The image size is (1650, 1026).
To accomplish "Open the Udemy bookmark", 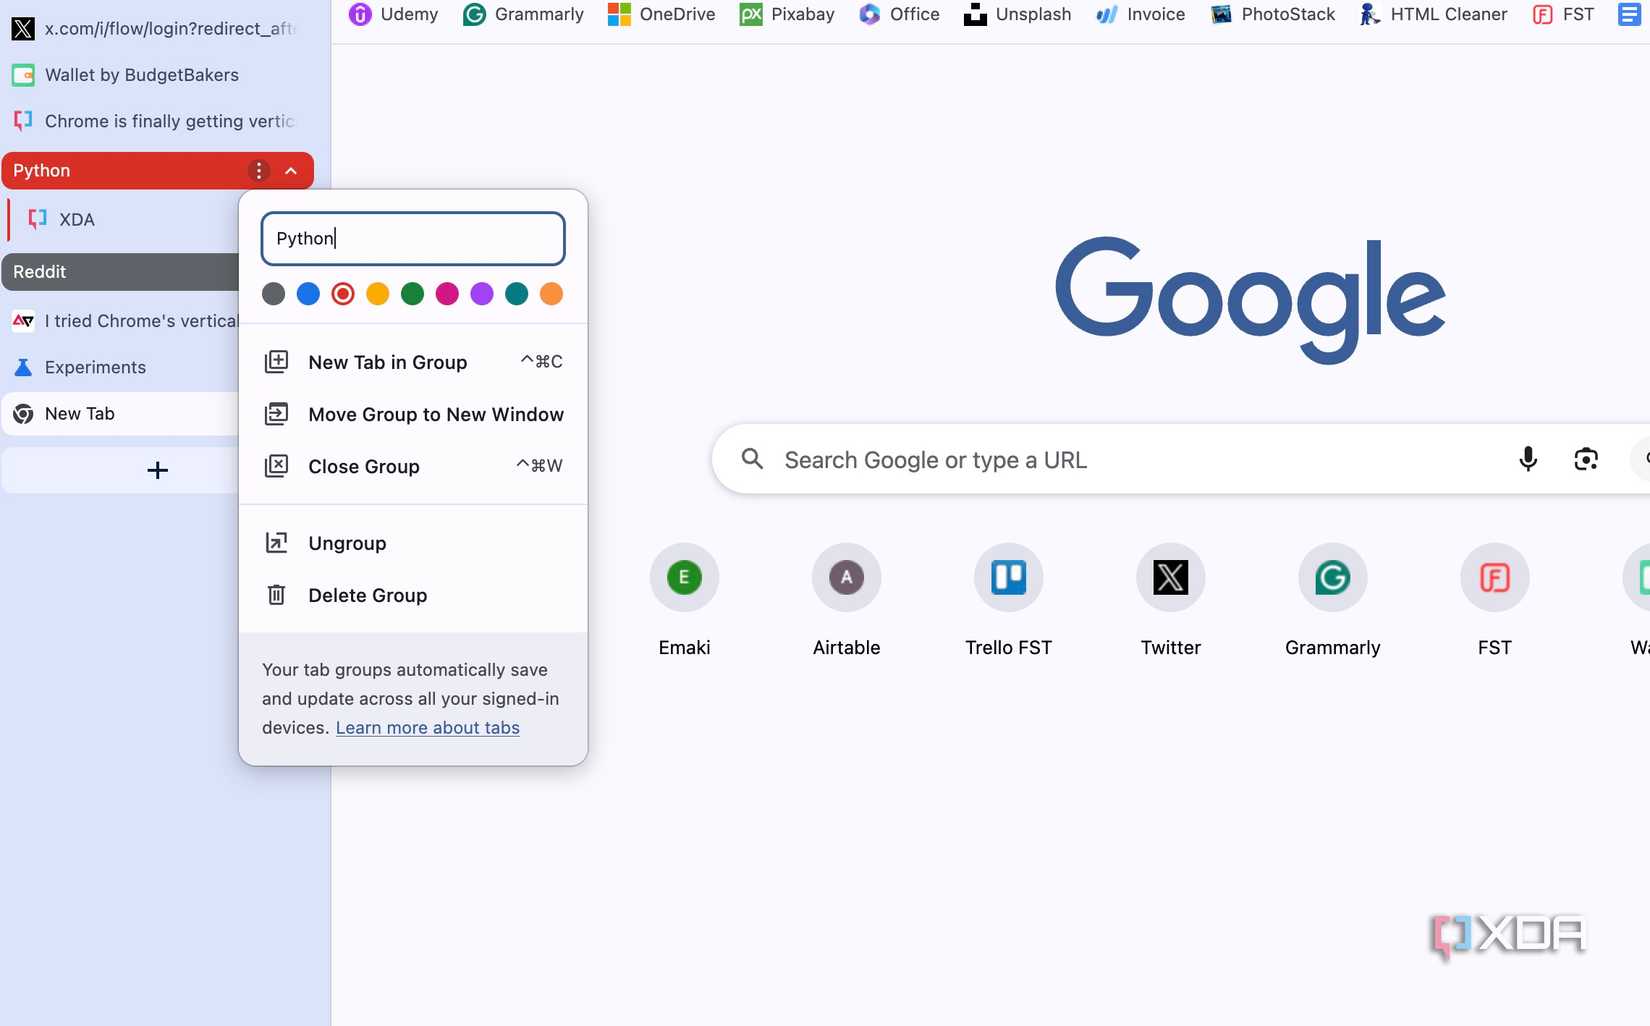I will click(393, 15).
